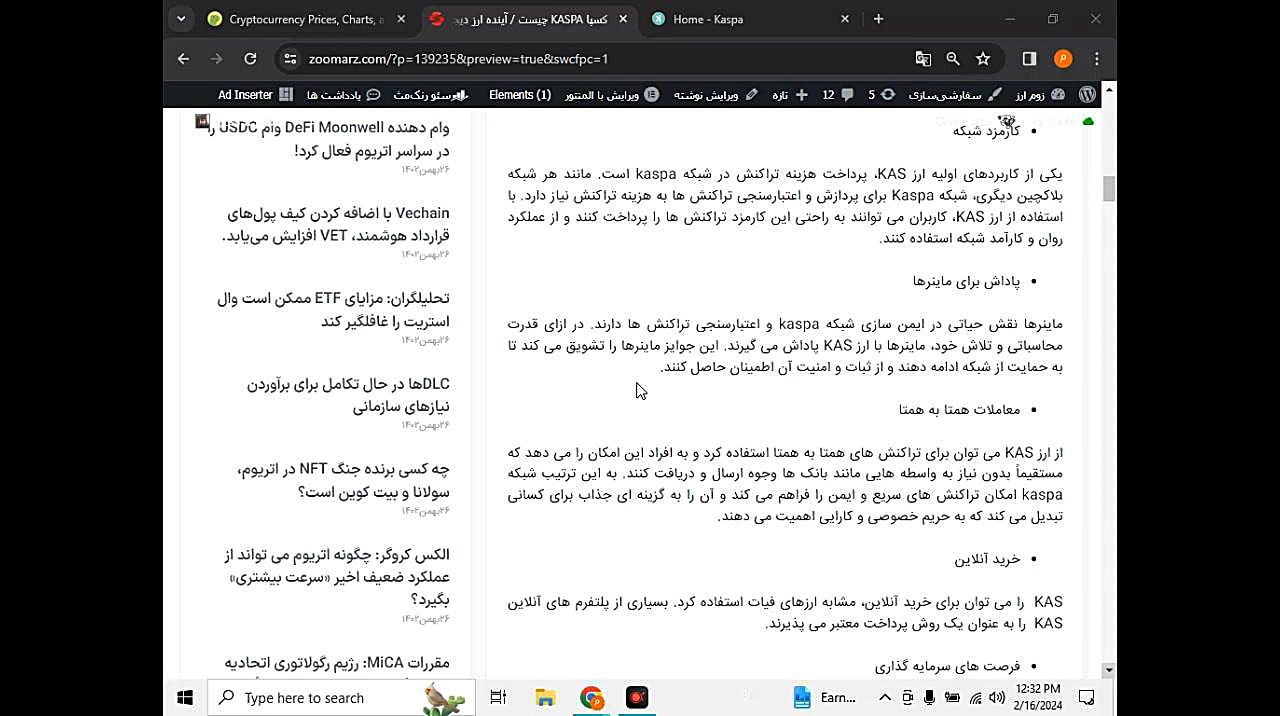
Task: Open the comments bubble showing 12
Action: click(x=838, y=95)
